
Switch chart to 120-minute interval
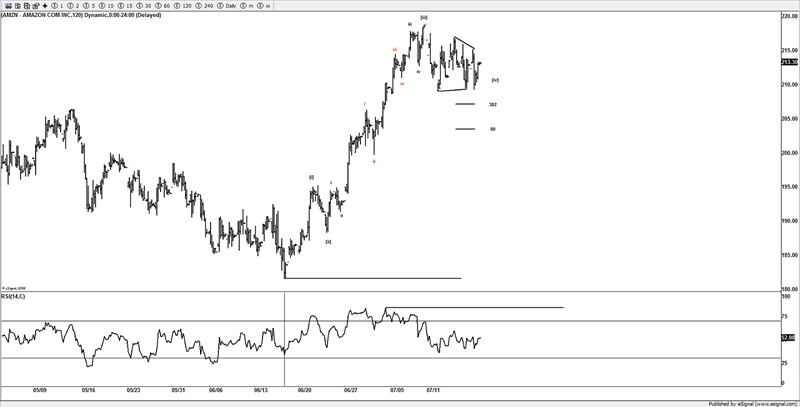(182, 6)
